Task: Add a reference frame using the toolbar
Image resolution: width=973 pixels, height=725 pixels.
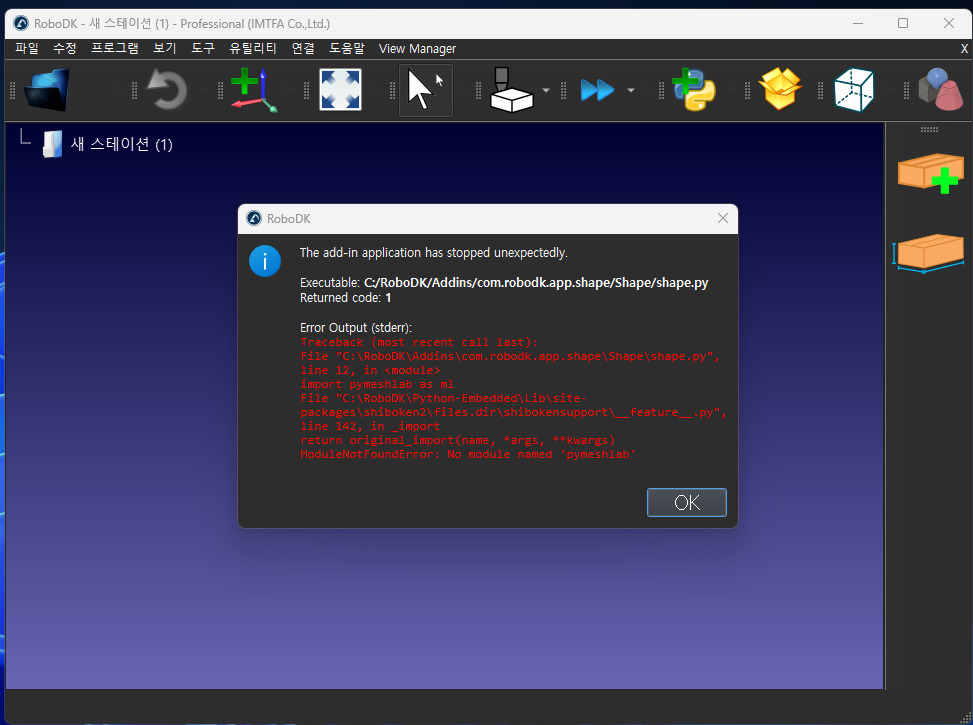Action: pos(251,91)
